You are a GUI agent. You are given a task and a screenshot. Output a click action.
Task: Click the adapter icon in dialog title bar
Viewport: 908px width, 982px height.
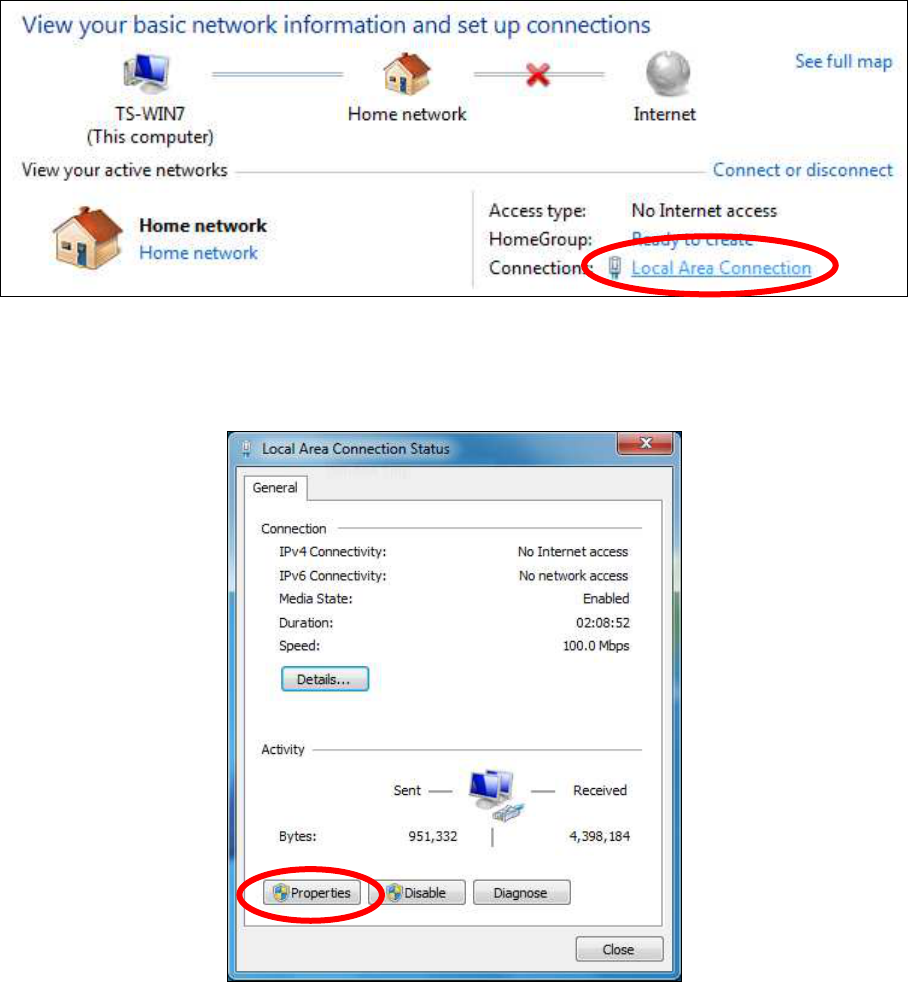pyautogui.click(x=247, y=448)
